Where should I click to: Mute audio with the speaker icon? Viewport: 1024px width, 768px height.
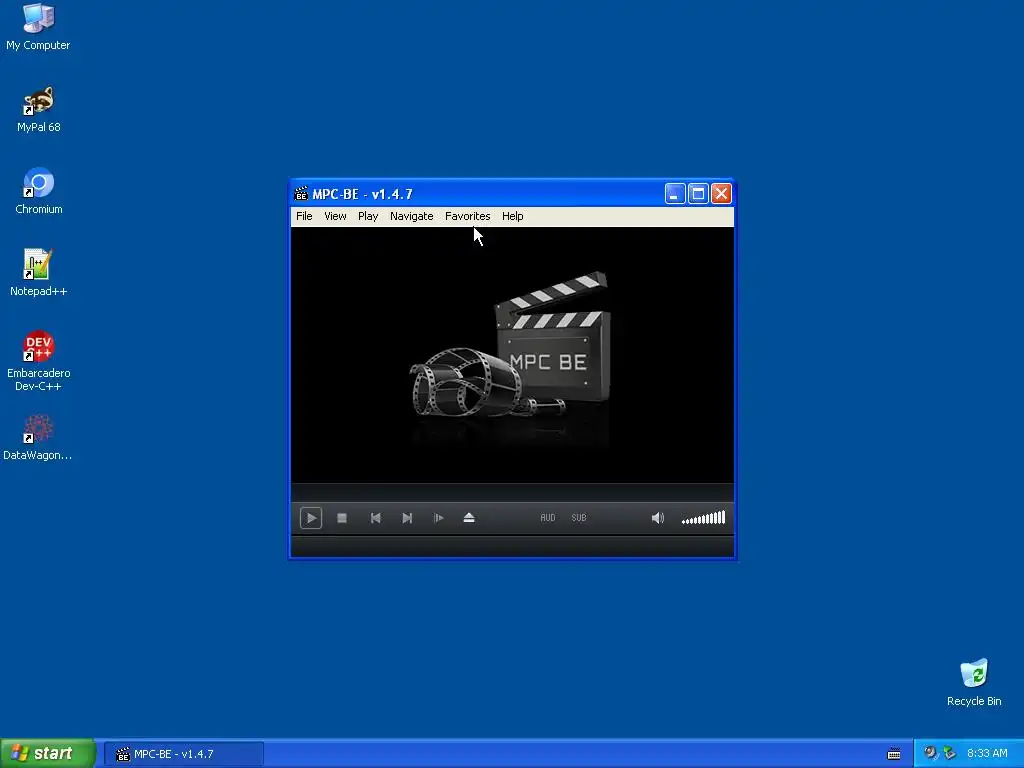click(658, 518)
